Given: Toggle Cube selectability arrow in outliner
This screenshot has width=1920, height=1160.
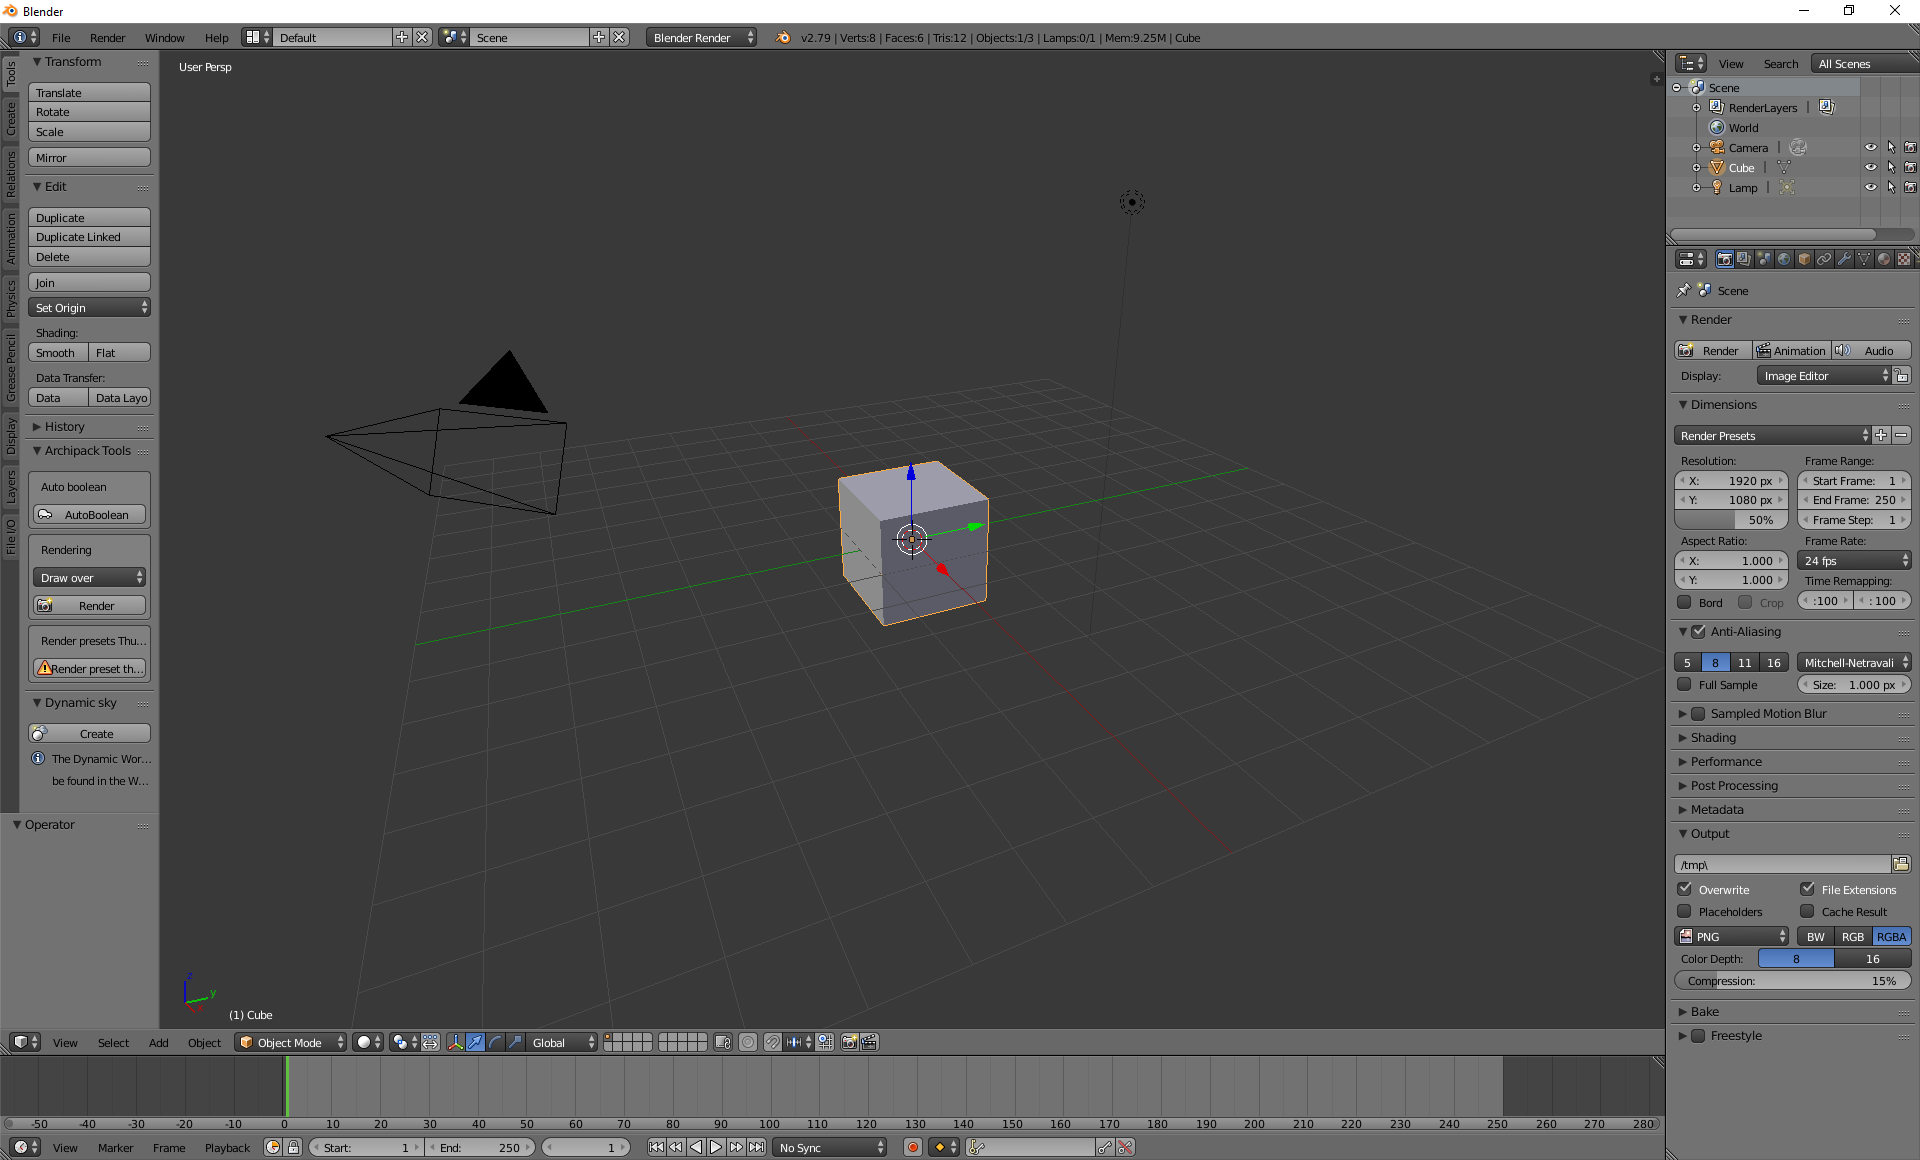Looking at the screenshot, I should coord(1891,167).
